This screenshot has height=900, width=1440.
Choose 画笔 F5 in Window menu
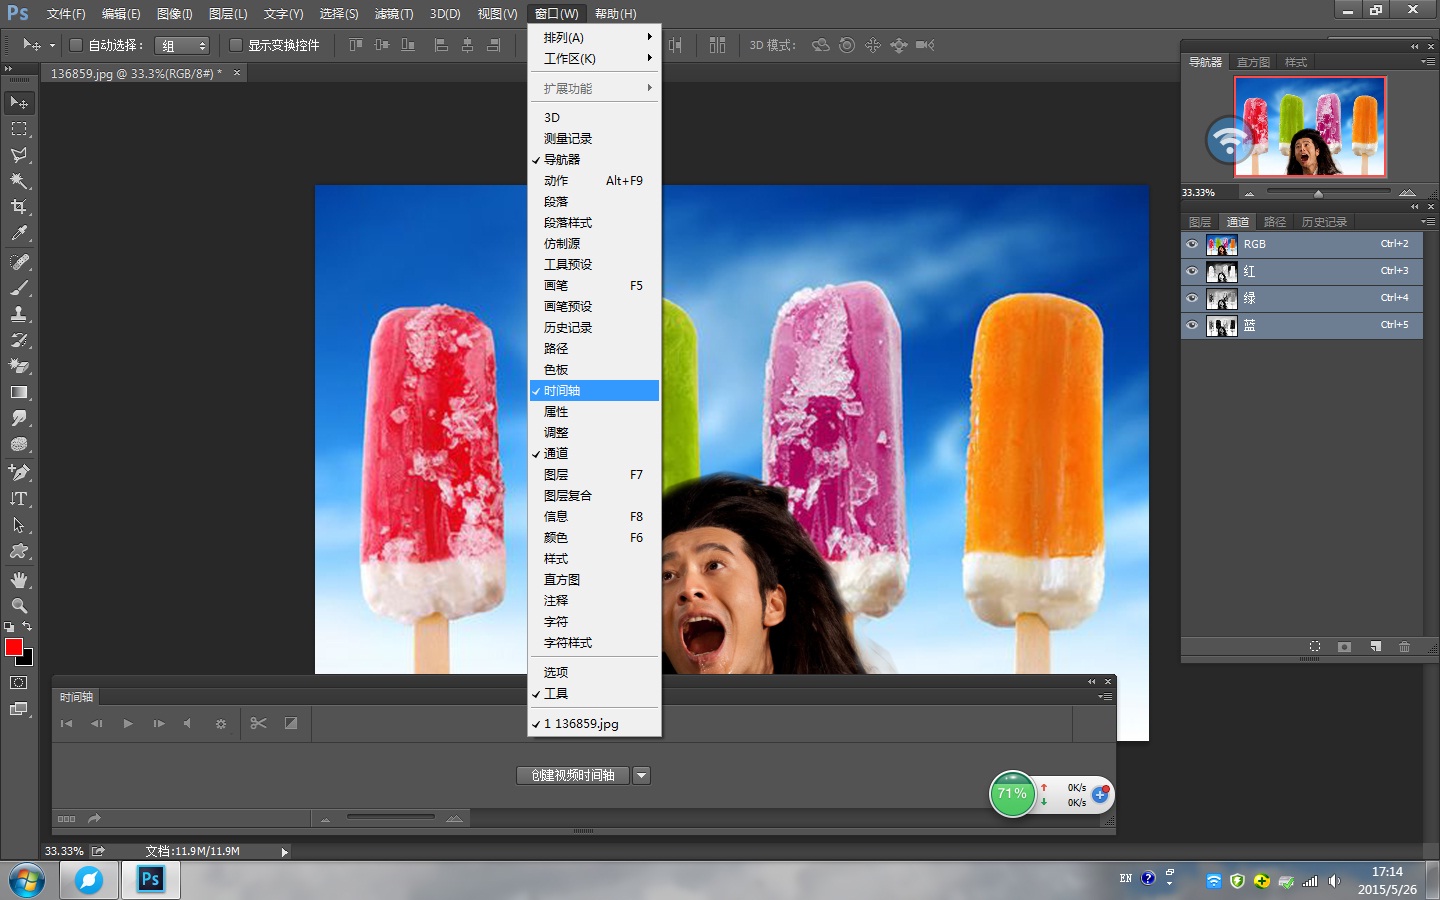click(594, 286)
